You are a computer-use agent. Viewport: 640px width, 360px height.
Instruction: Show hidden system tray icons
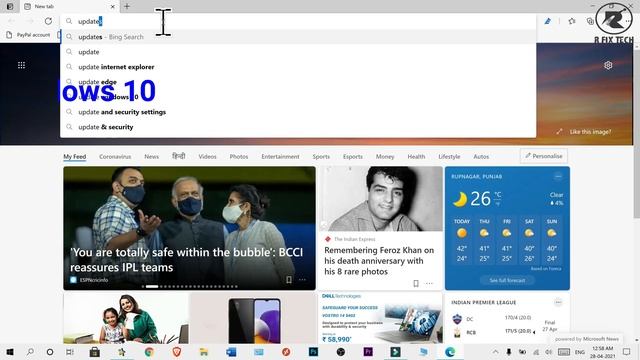click(x=495, y=352)
